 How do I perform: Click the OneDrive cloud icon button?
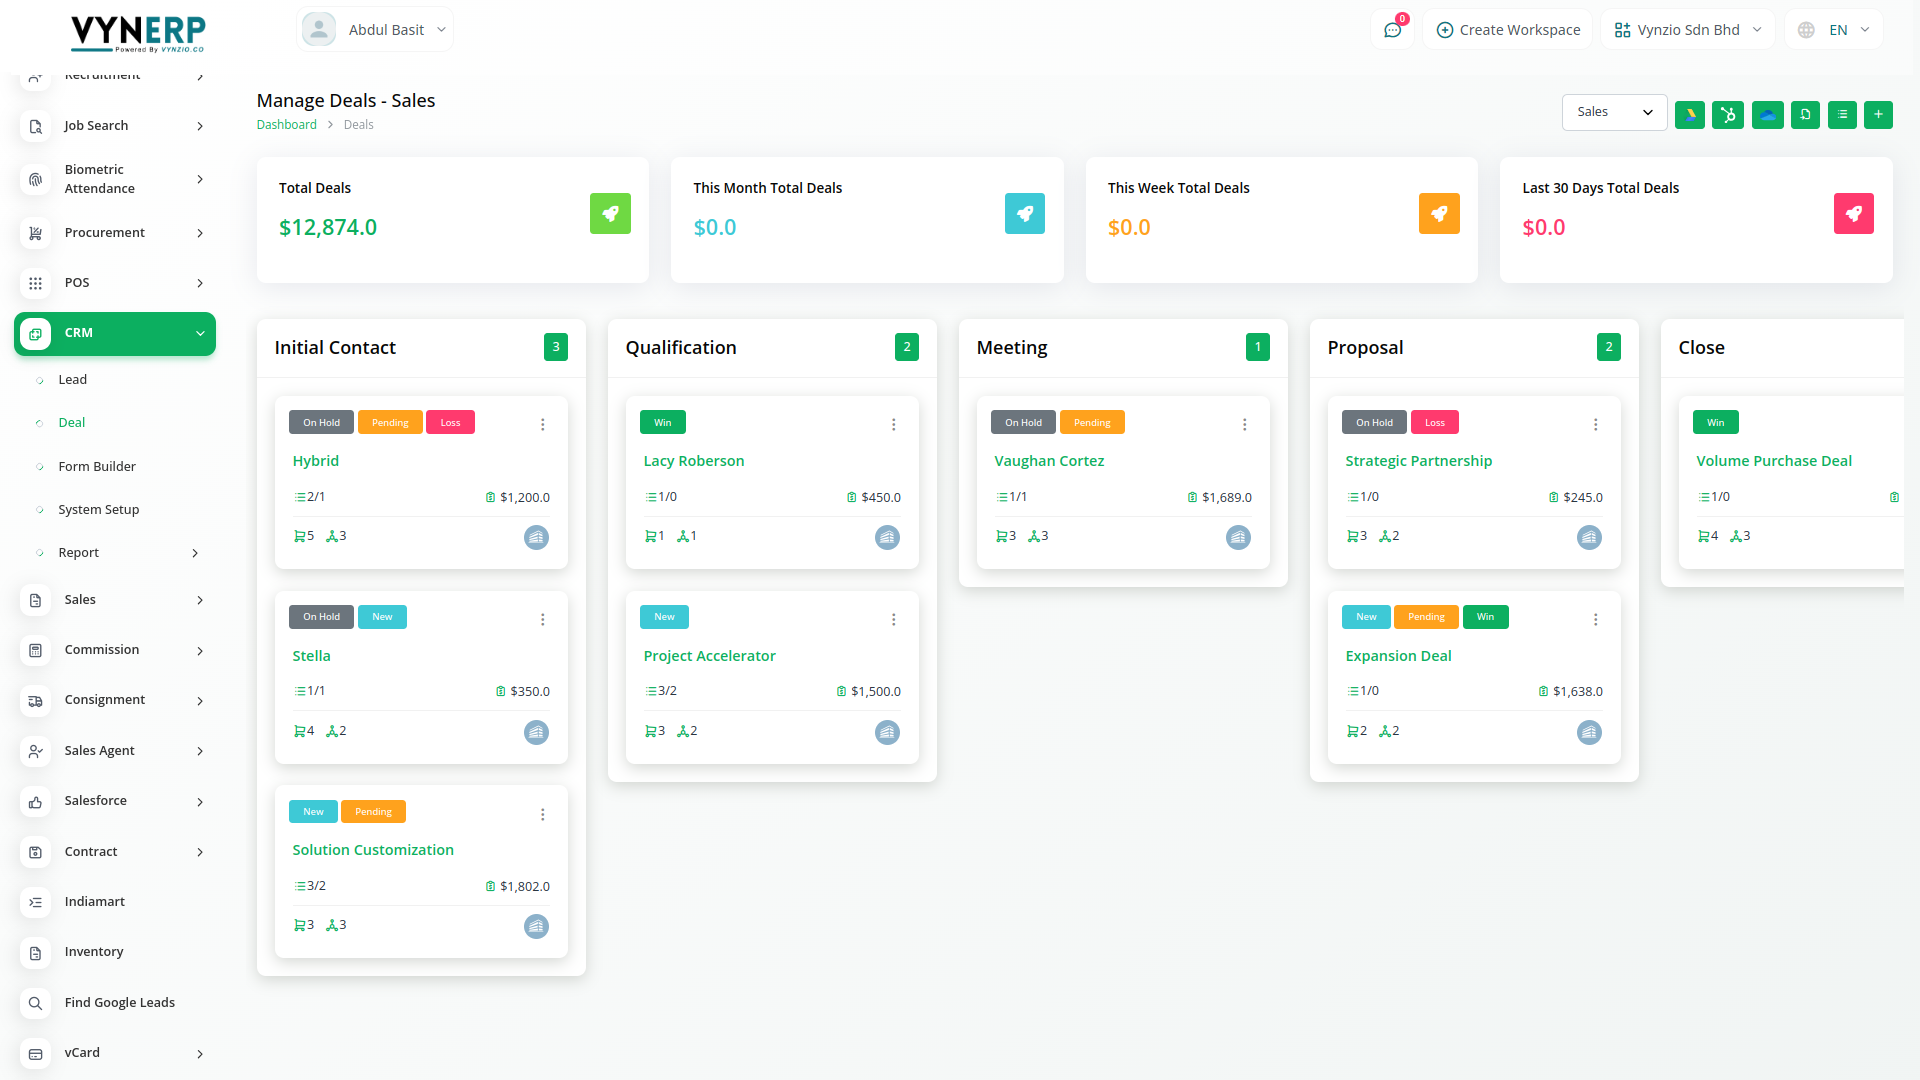pos(1767,115)
